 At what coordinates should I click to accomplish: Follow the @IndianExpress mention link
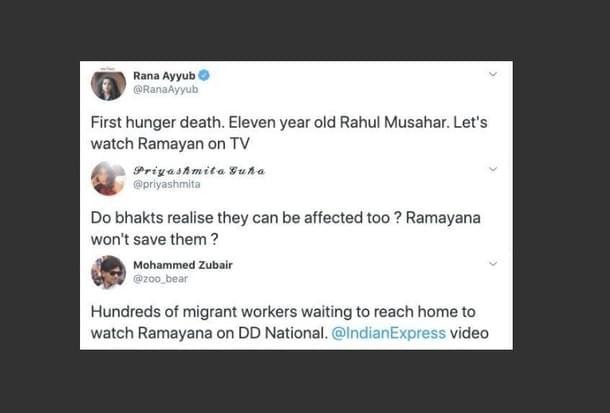pos(389,333)
